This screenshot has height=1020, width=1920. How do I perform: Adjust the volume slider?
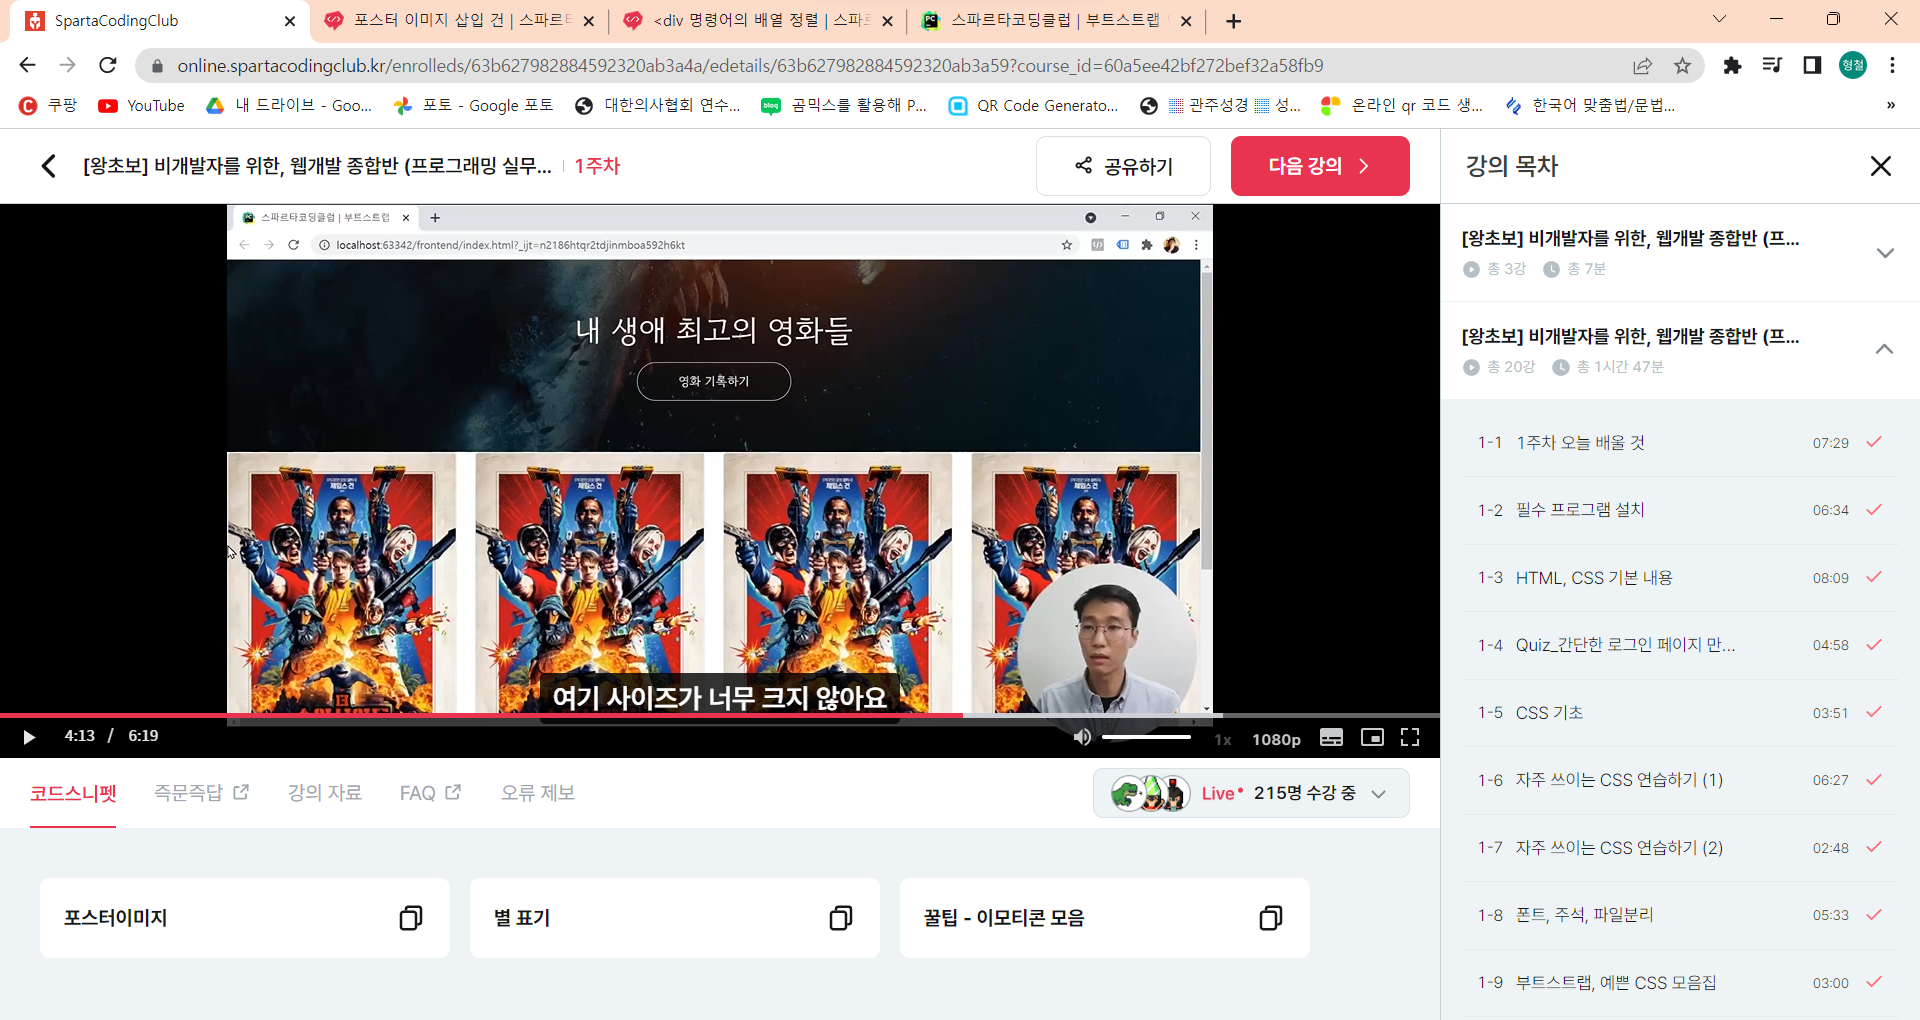click(1146, 737)
